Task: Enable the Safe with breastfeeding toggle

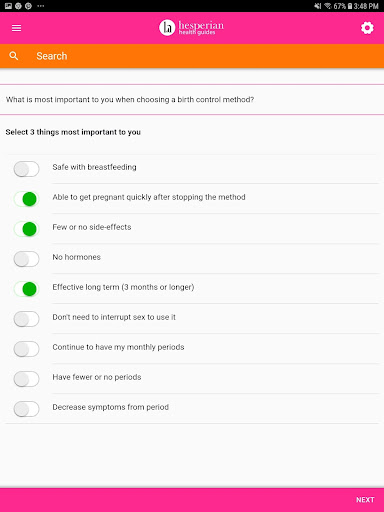Action: tap(26, 169)
